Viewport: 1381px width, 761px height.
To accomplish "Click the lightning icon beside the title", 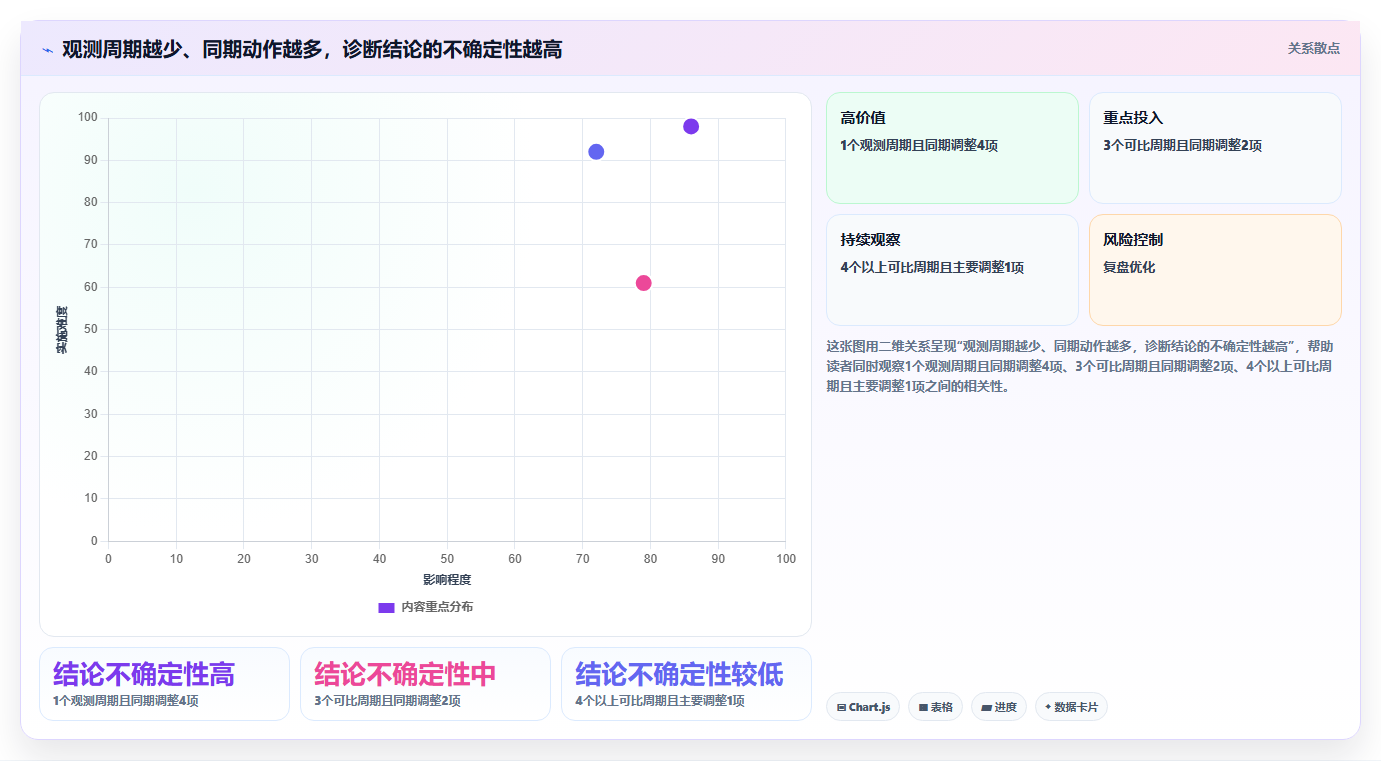I will click(x=47, y=50).
